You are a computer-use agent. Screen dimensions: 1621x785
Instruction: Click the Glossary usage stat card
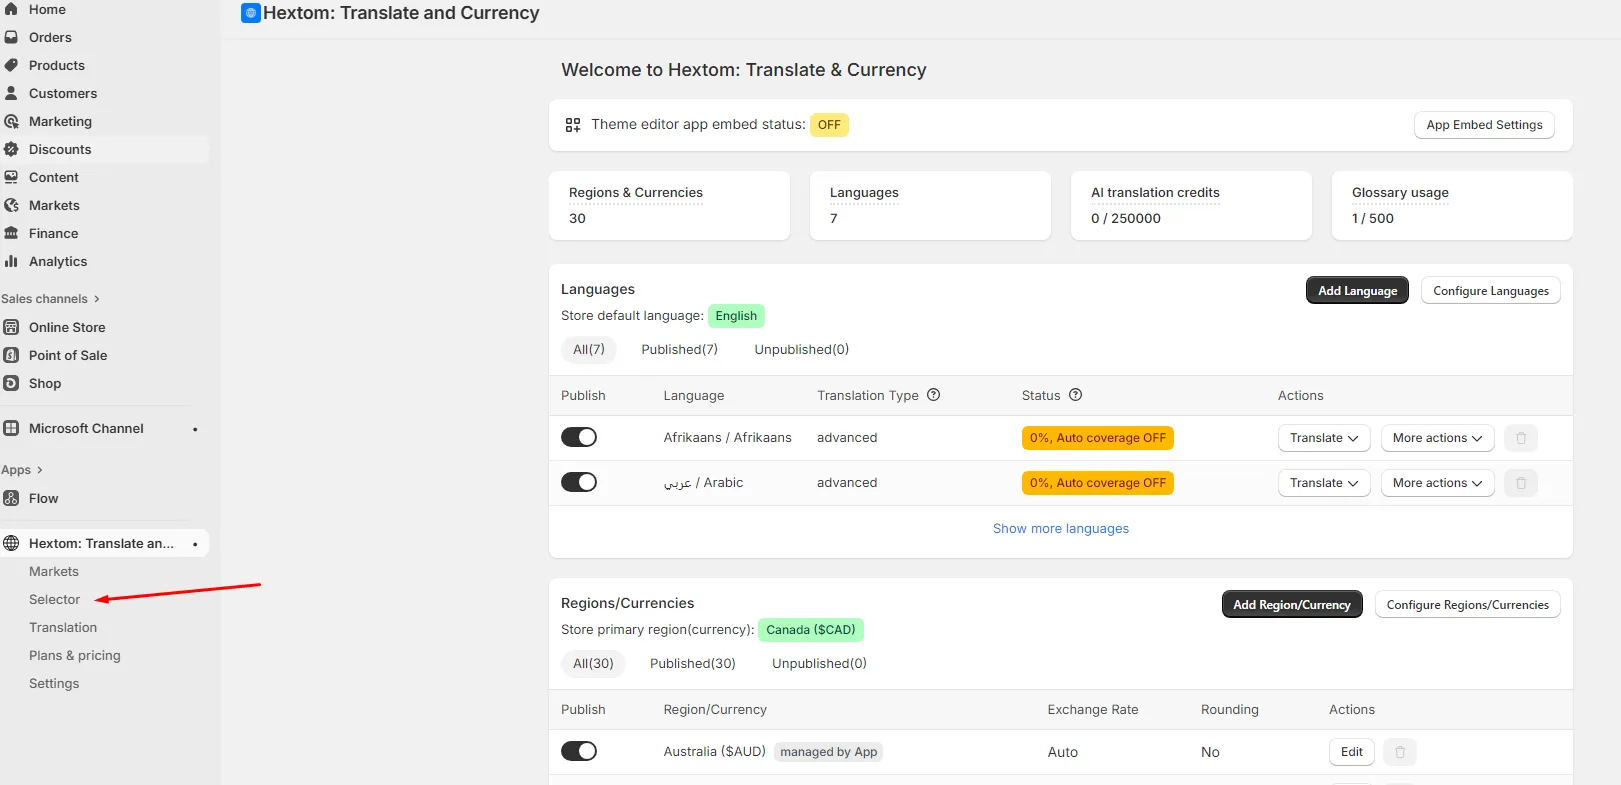tap(1452, 205)
